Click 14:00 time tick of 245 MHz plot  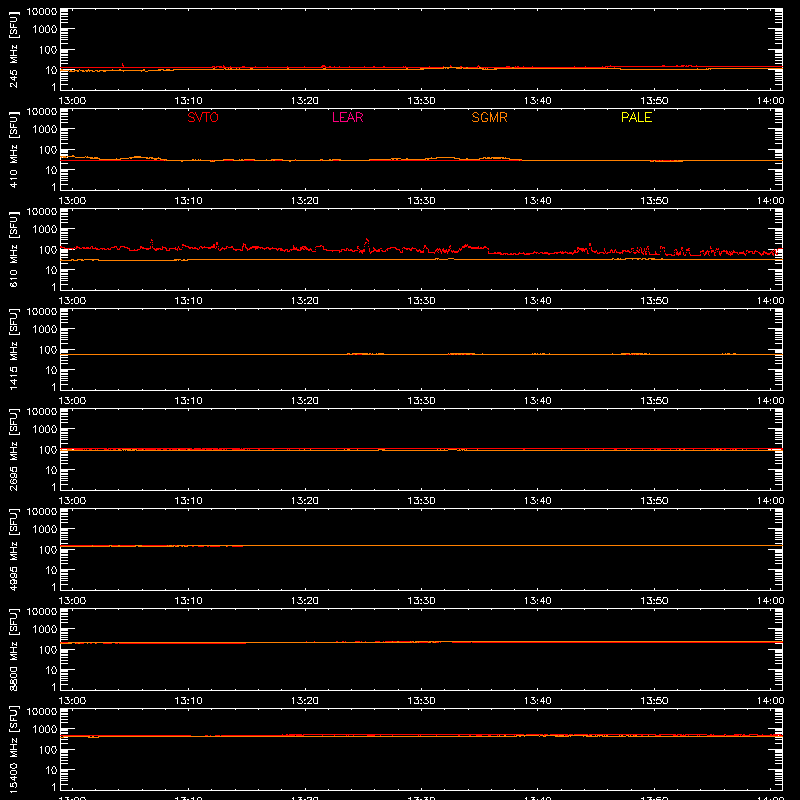click(x=770, y=101)
